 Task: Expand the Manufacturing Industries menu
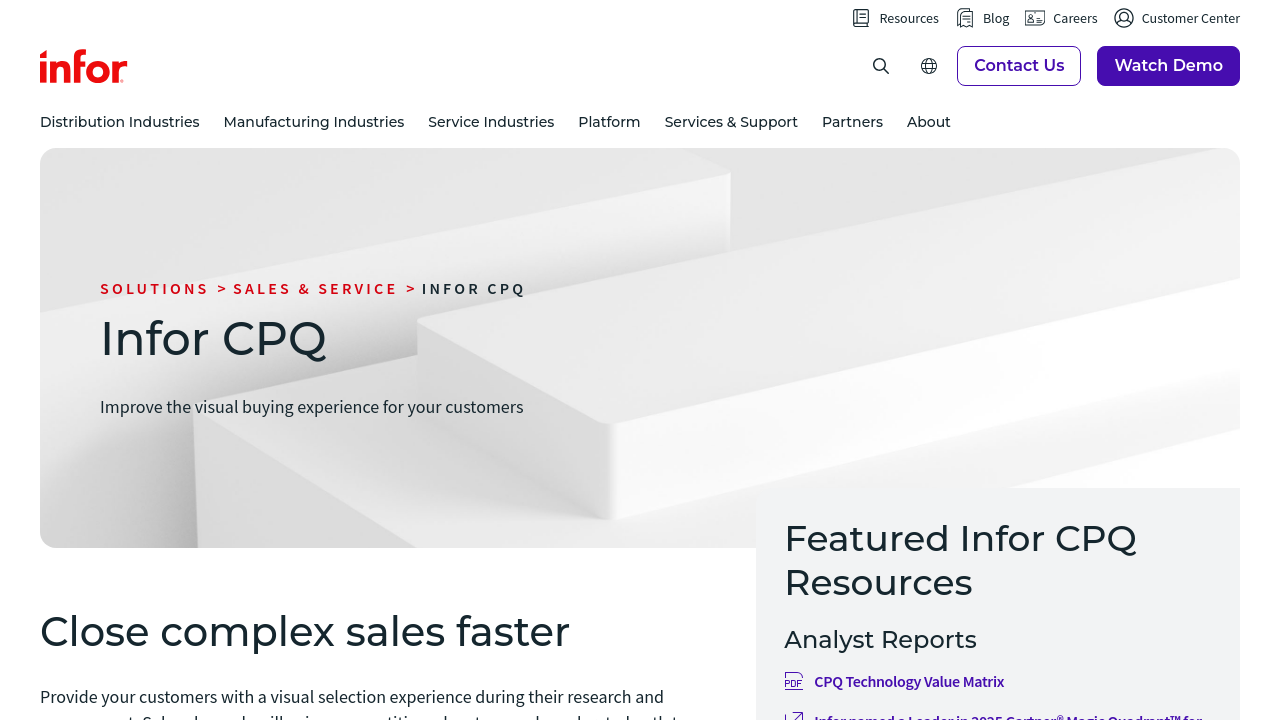click(314, 122)
